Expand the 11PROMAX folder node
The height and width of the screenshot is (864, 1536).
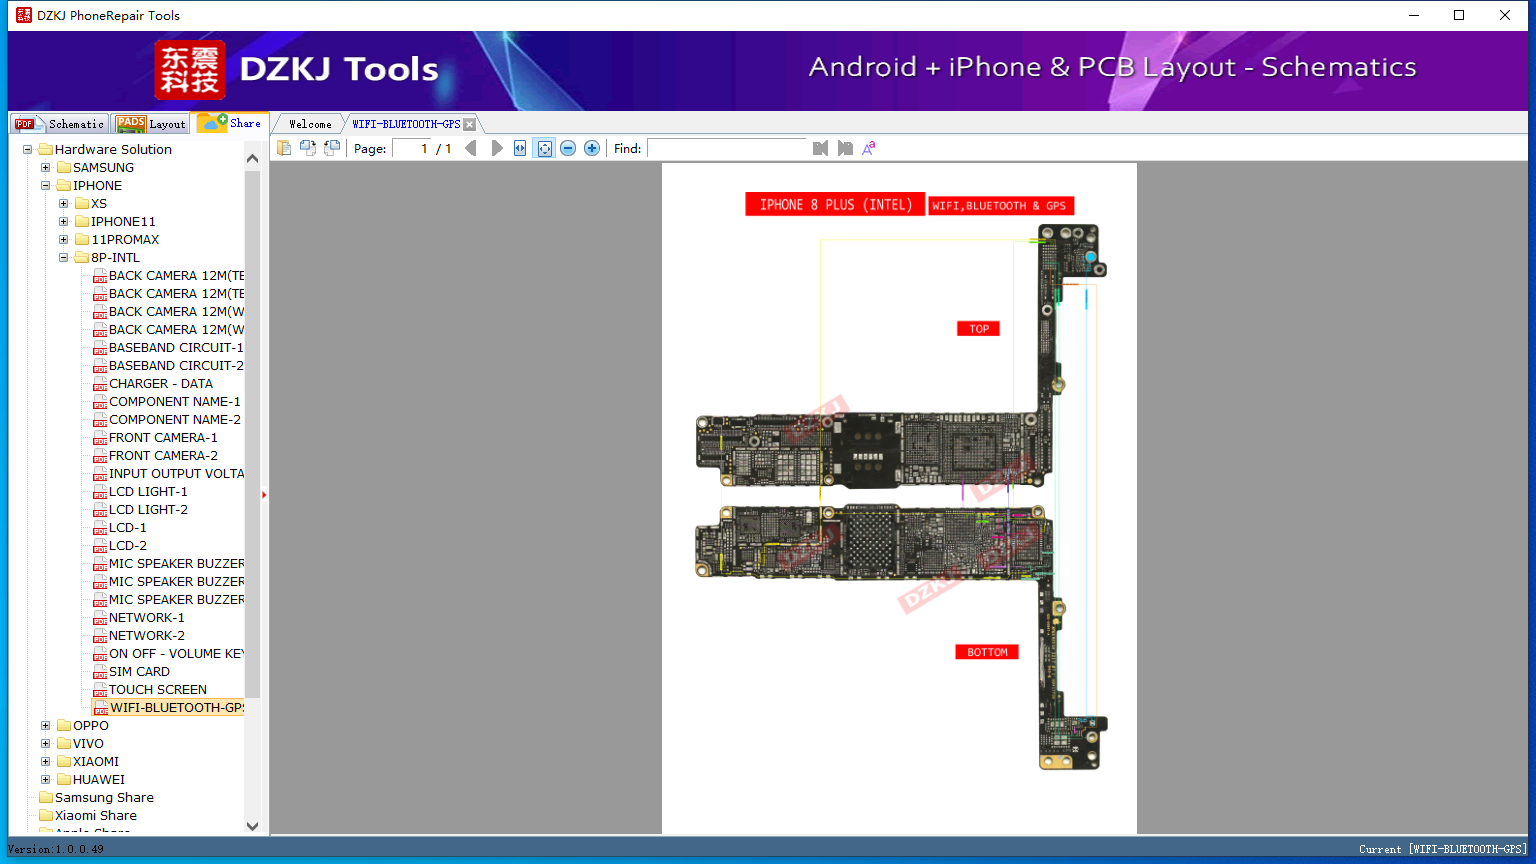[x=64, y=240]
